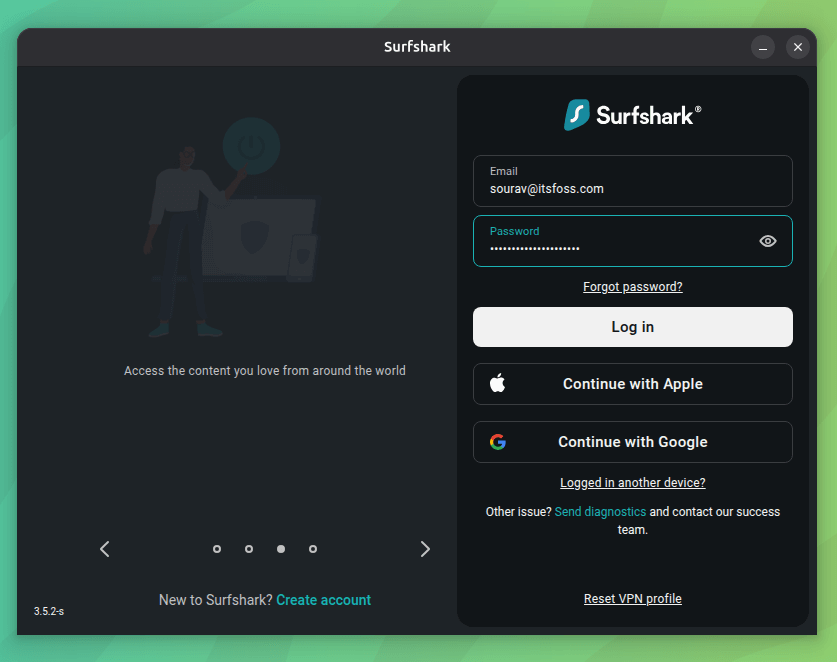This screenshot has height=662, width=837.
Task: Open the Forgot password link
Action: click(x=633, y=287)
